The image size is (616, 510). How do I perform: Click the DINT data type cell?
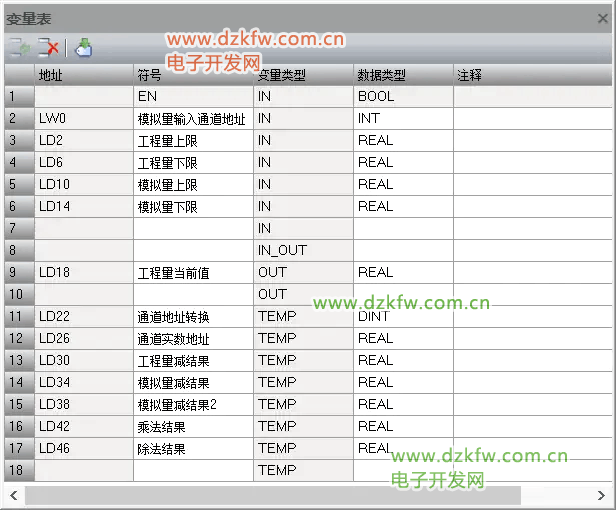coord(403,316)
